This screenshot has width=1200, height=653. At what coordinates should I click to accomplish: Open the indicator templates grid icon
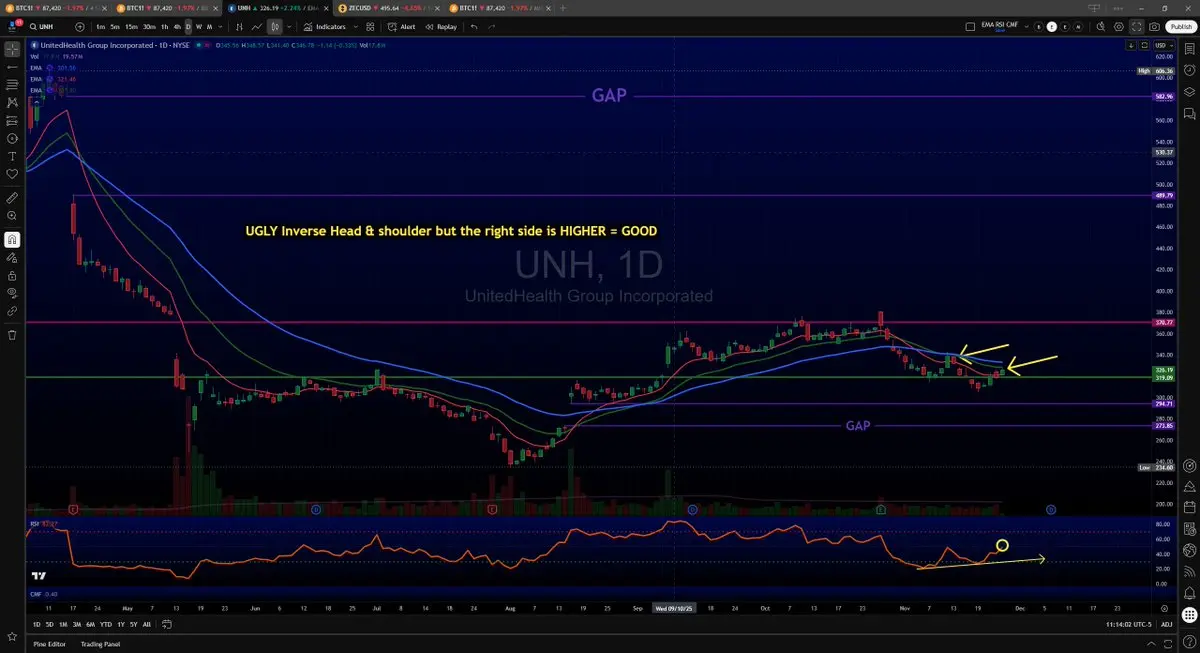(370, 27)
